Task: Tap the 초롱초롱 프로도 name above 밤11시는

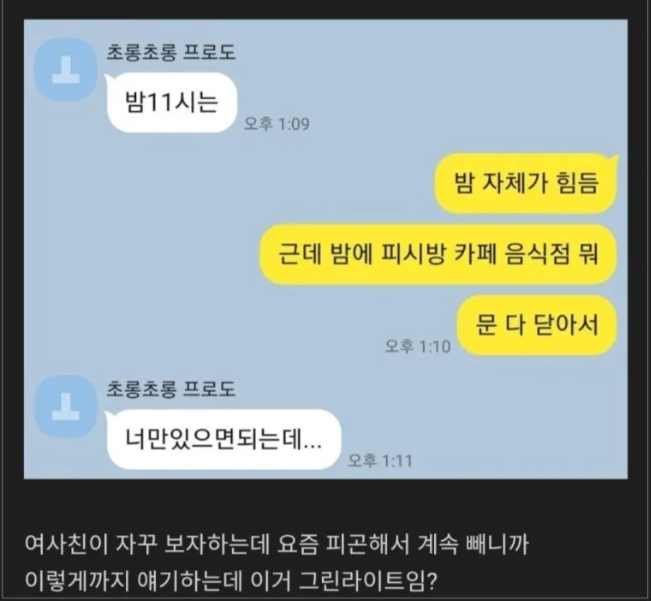Action: tap(171, 52)
